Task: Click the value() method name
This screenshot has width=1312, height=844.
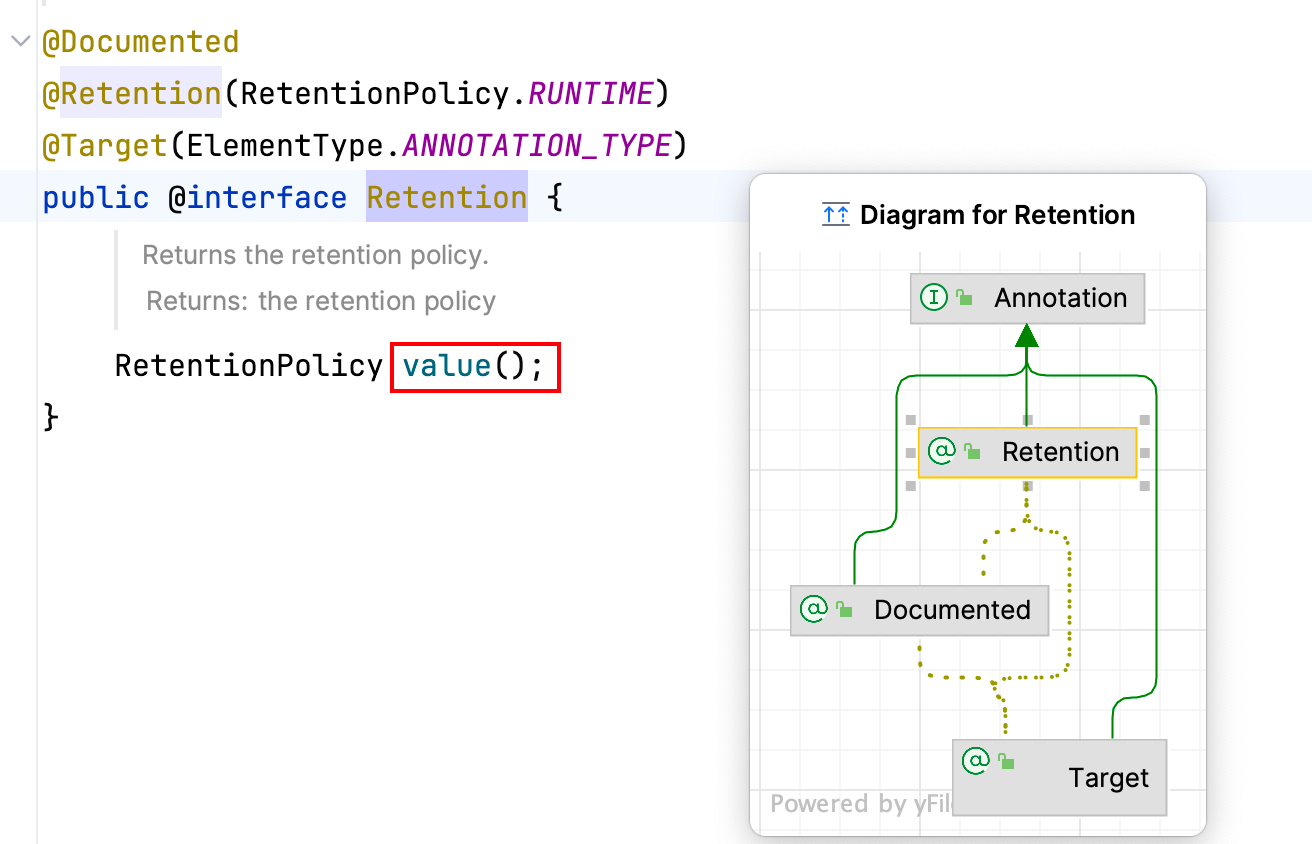Action: click(x=447, y=366)
